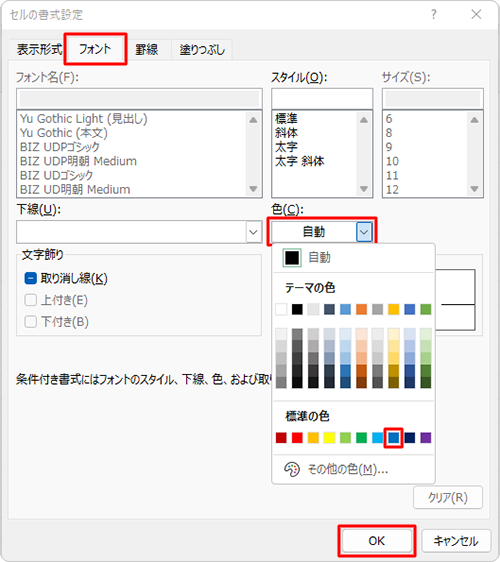Select the 自動 black color swatch
This screenshot has height=562, width=500.
coord(292,257)
